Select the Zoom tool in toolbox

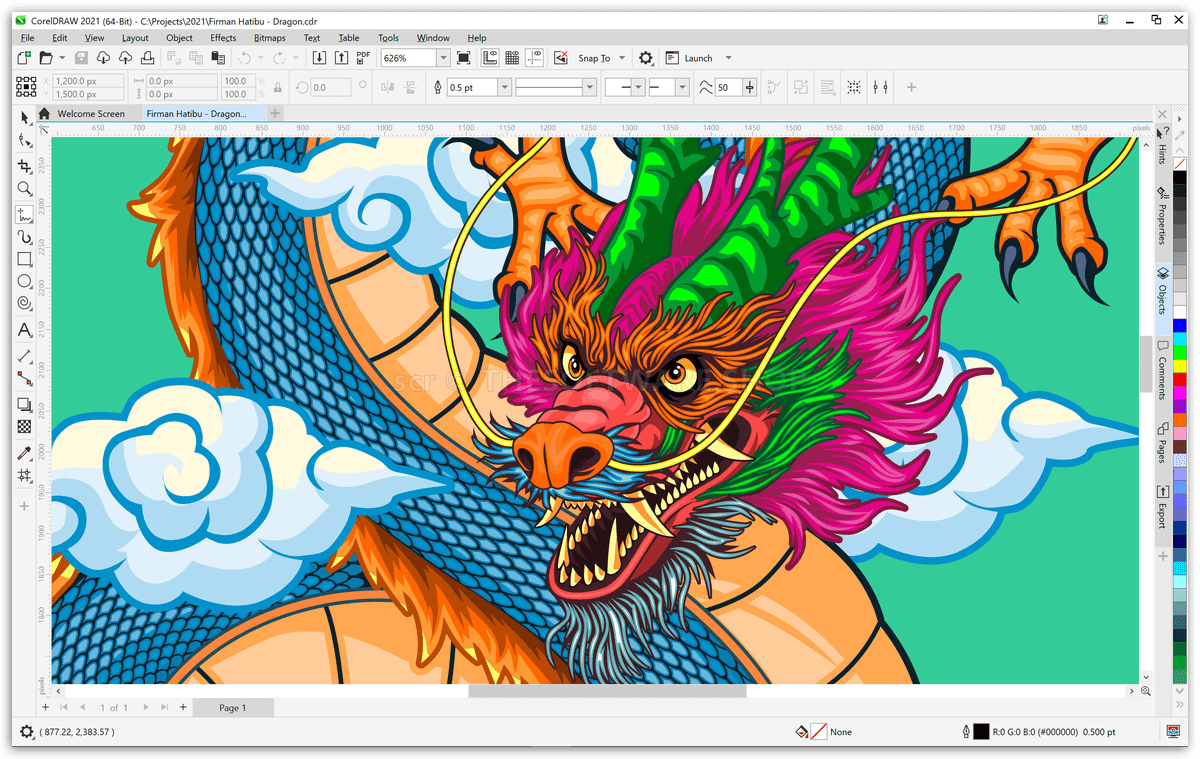(x=25, y=188)
